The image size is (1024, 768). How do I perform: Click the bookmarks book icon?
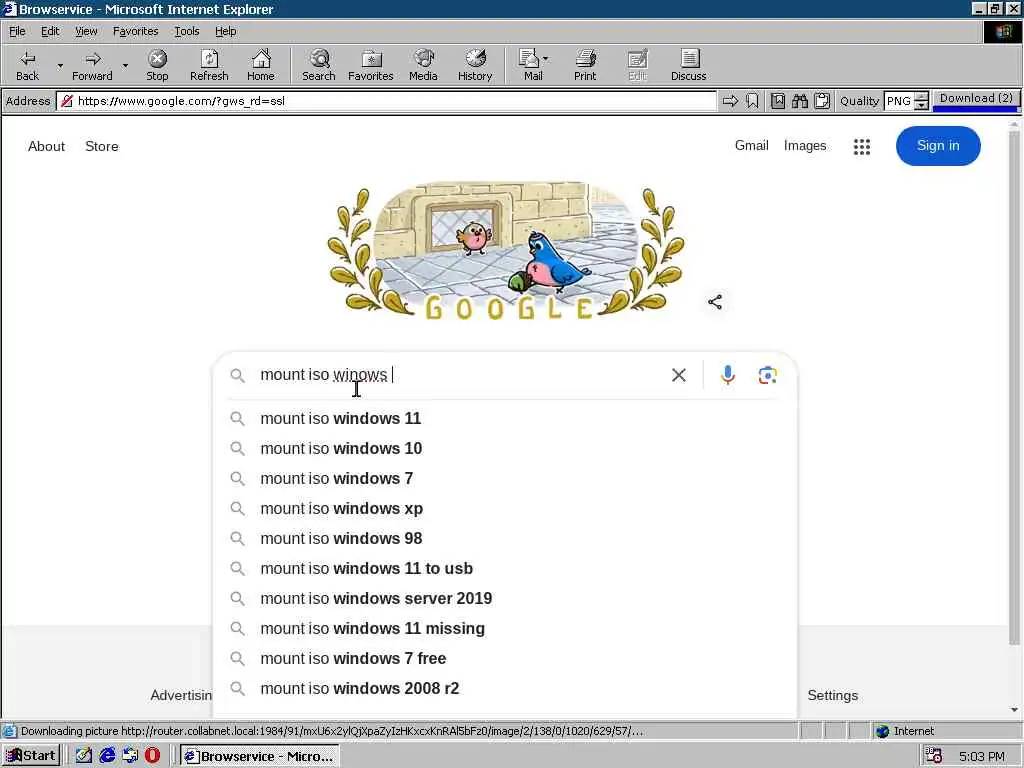pyautogui.click(x=778, y=101)
